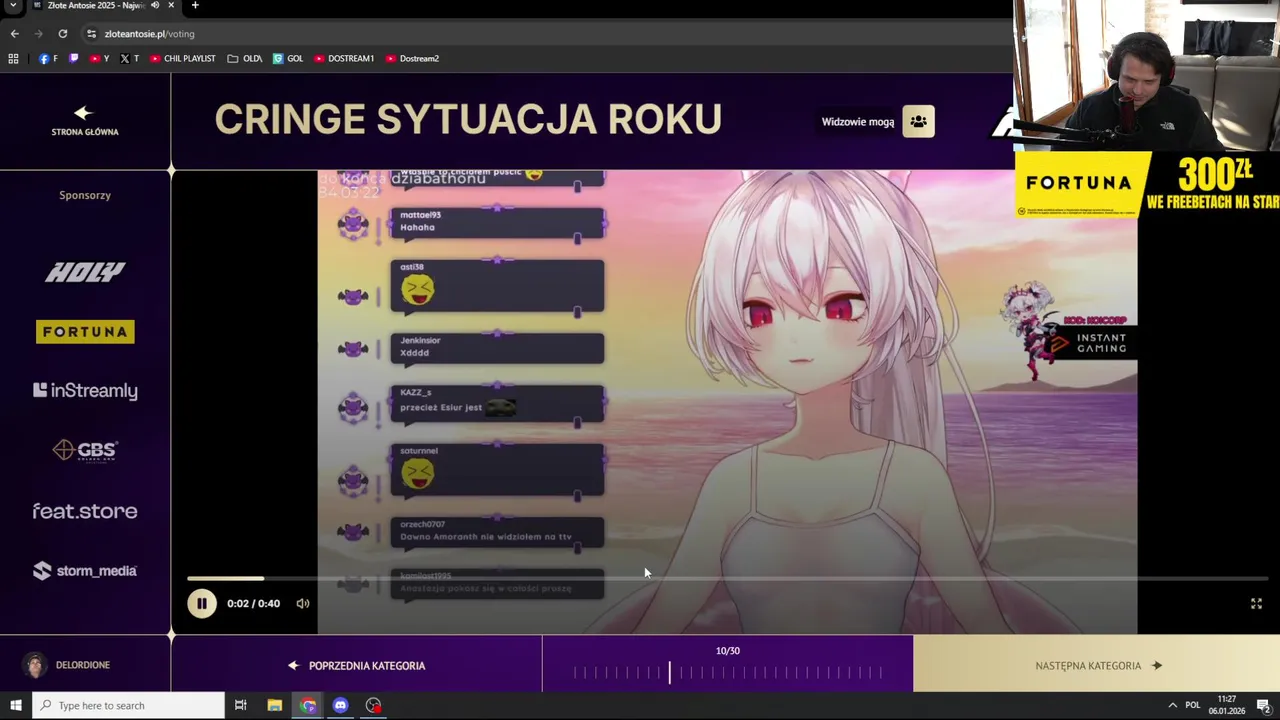The width and height of the screenshot is (1280, 720).
Task: Go to Następna Kategoria
Action: (x=1097, y=665)
